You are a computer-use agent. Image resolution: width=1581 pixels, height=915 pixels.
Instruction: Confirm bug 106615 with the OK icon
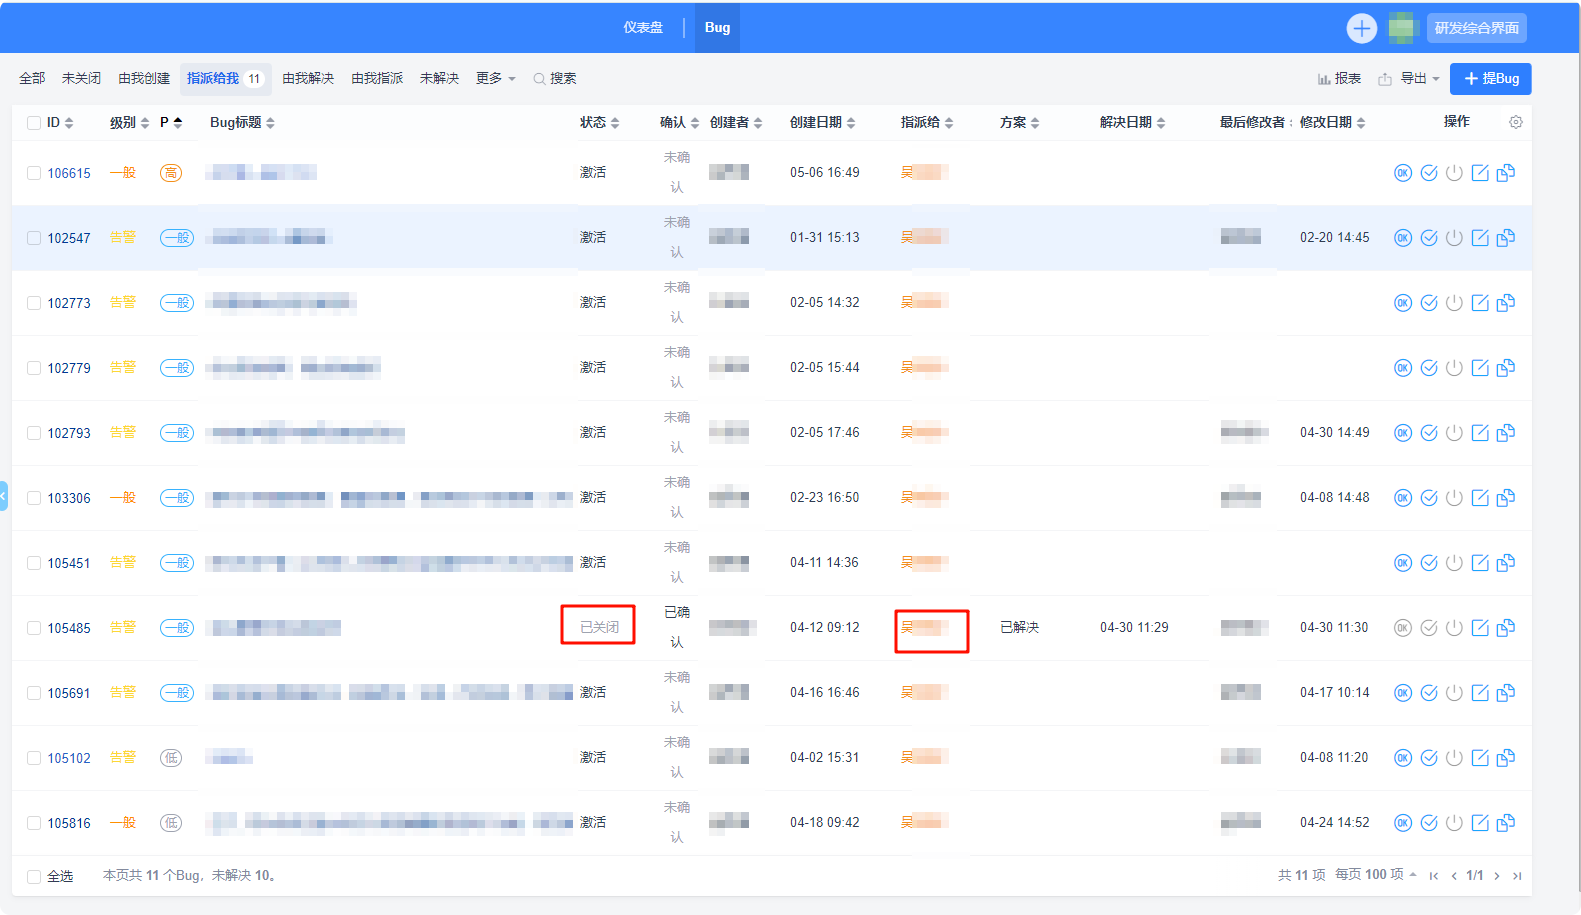point(1402,173)
